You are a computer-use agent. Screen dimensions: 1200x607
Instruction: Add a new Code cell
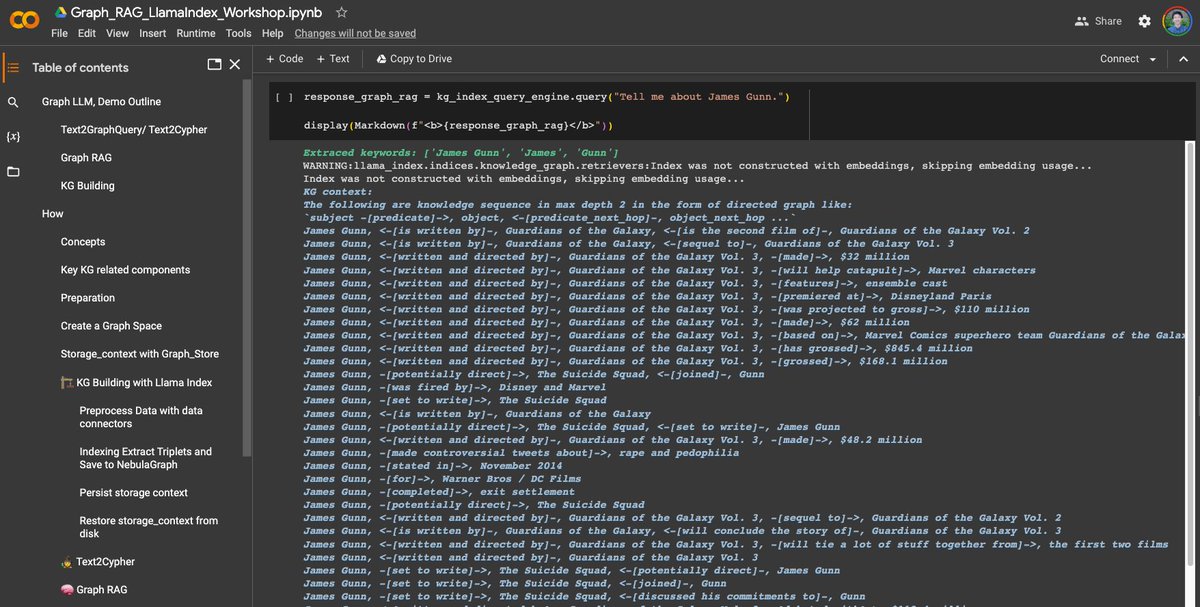coord(285,59)
